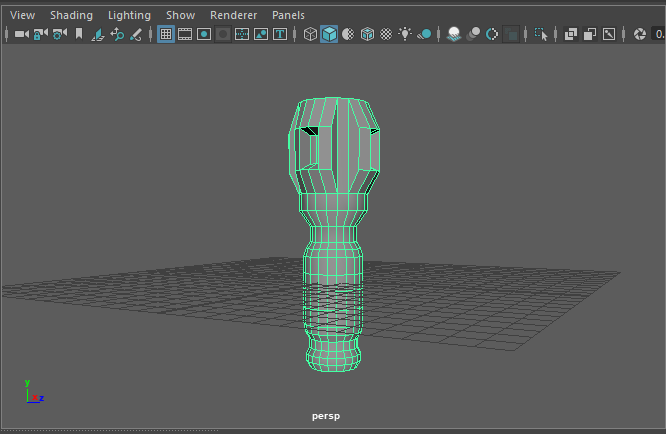
Task: Toggle the Safe Action icon
Action: tap(261, 34)
